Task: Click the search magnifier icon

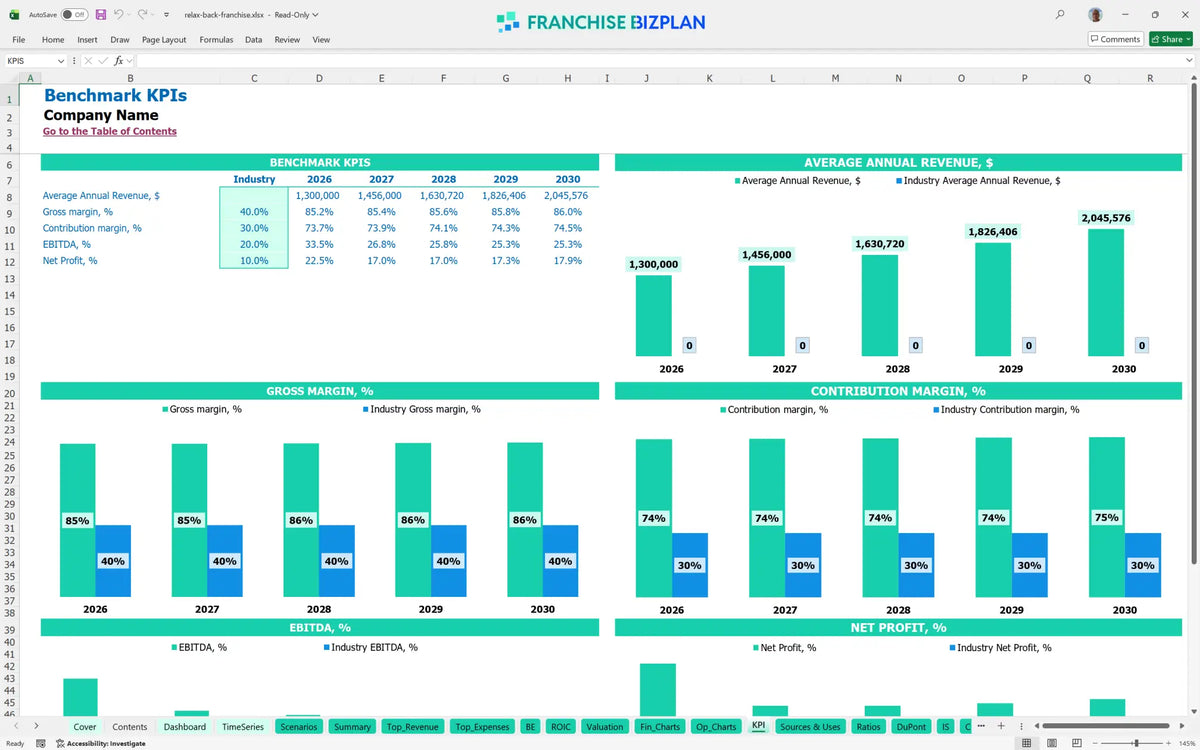Action: click(1060, 15)
